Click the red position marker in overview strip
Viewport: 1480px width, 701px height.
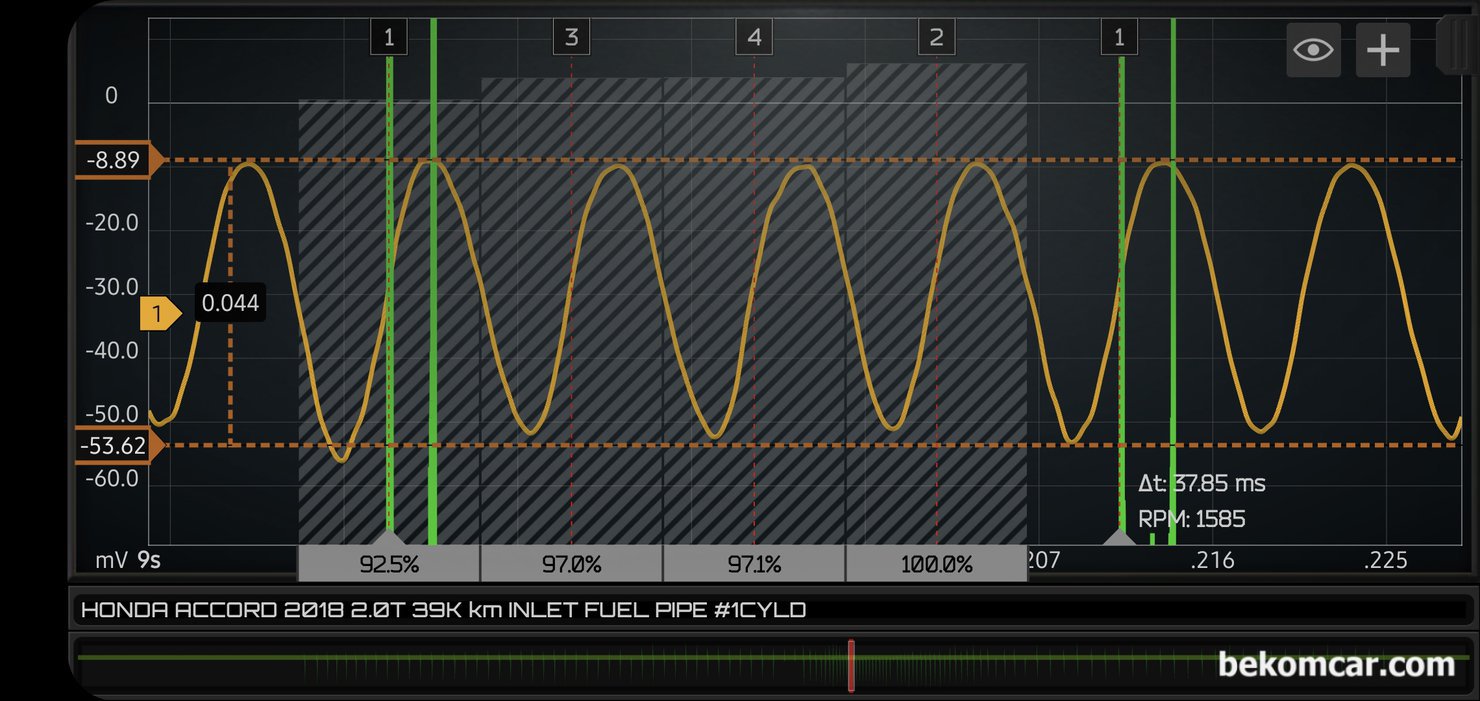851,665
